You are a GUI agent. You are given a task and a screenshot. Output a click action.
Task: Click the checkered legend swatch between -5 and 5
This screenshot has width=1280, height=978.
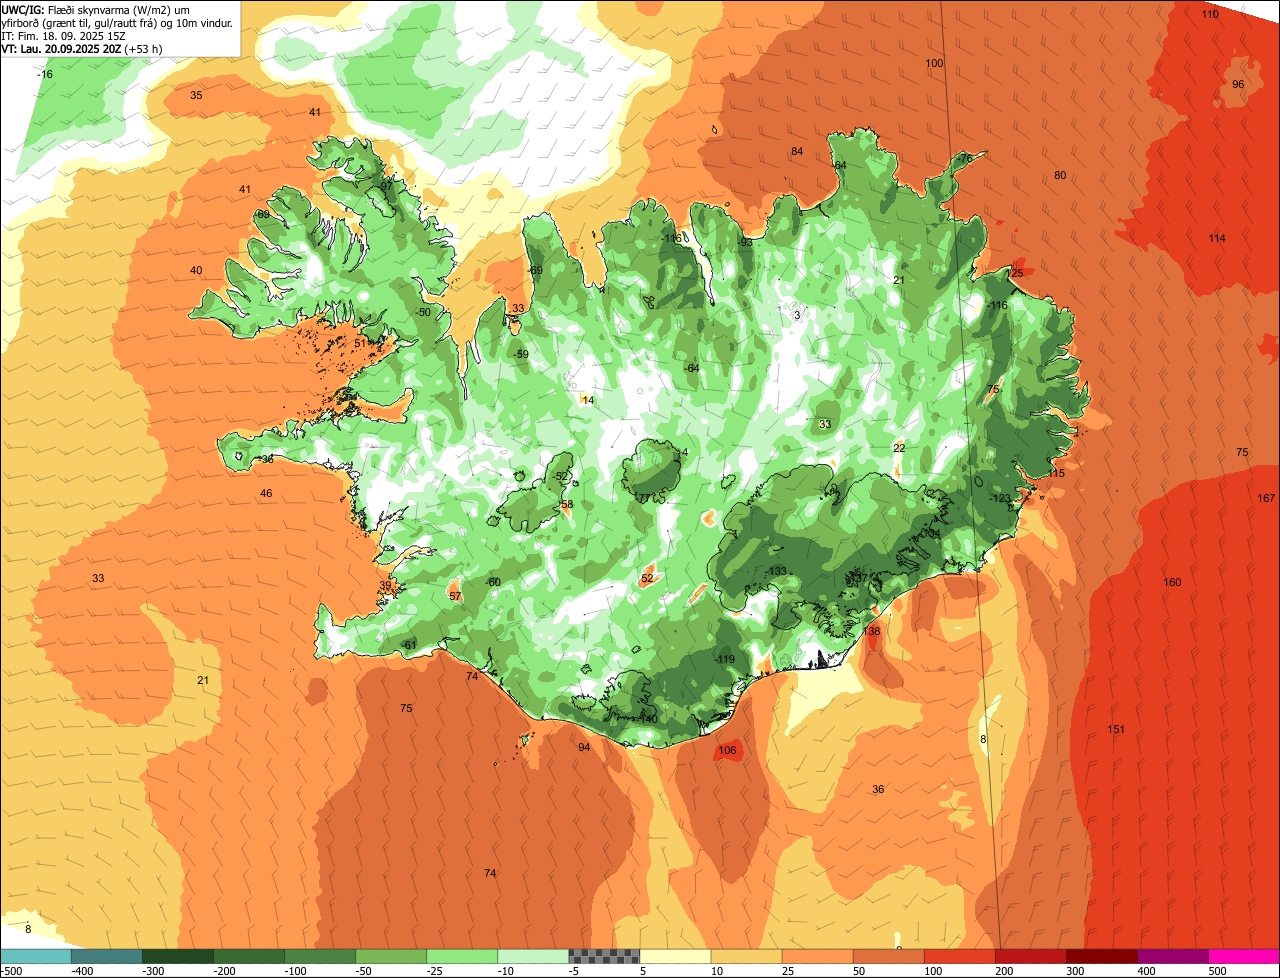(604, 956)
